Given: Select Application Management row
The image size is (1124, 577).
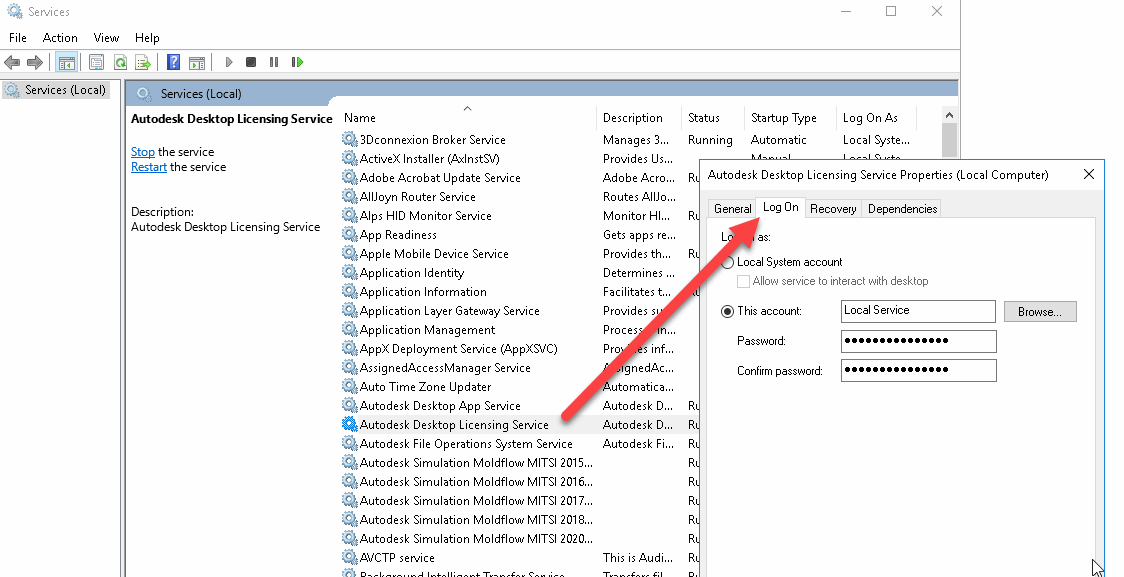Looking at the screenshot, I should (x=427, y=330).
